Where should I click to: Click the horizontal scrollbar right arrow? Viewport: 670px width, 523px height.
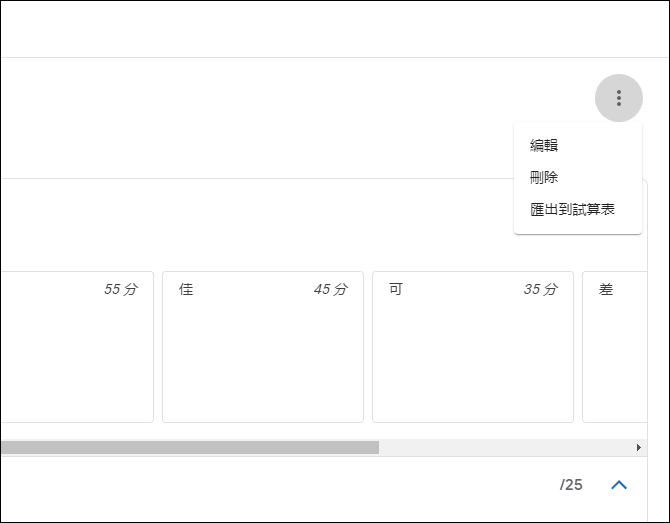(638, 447)
